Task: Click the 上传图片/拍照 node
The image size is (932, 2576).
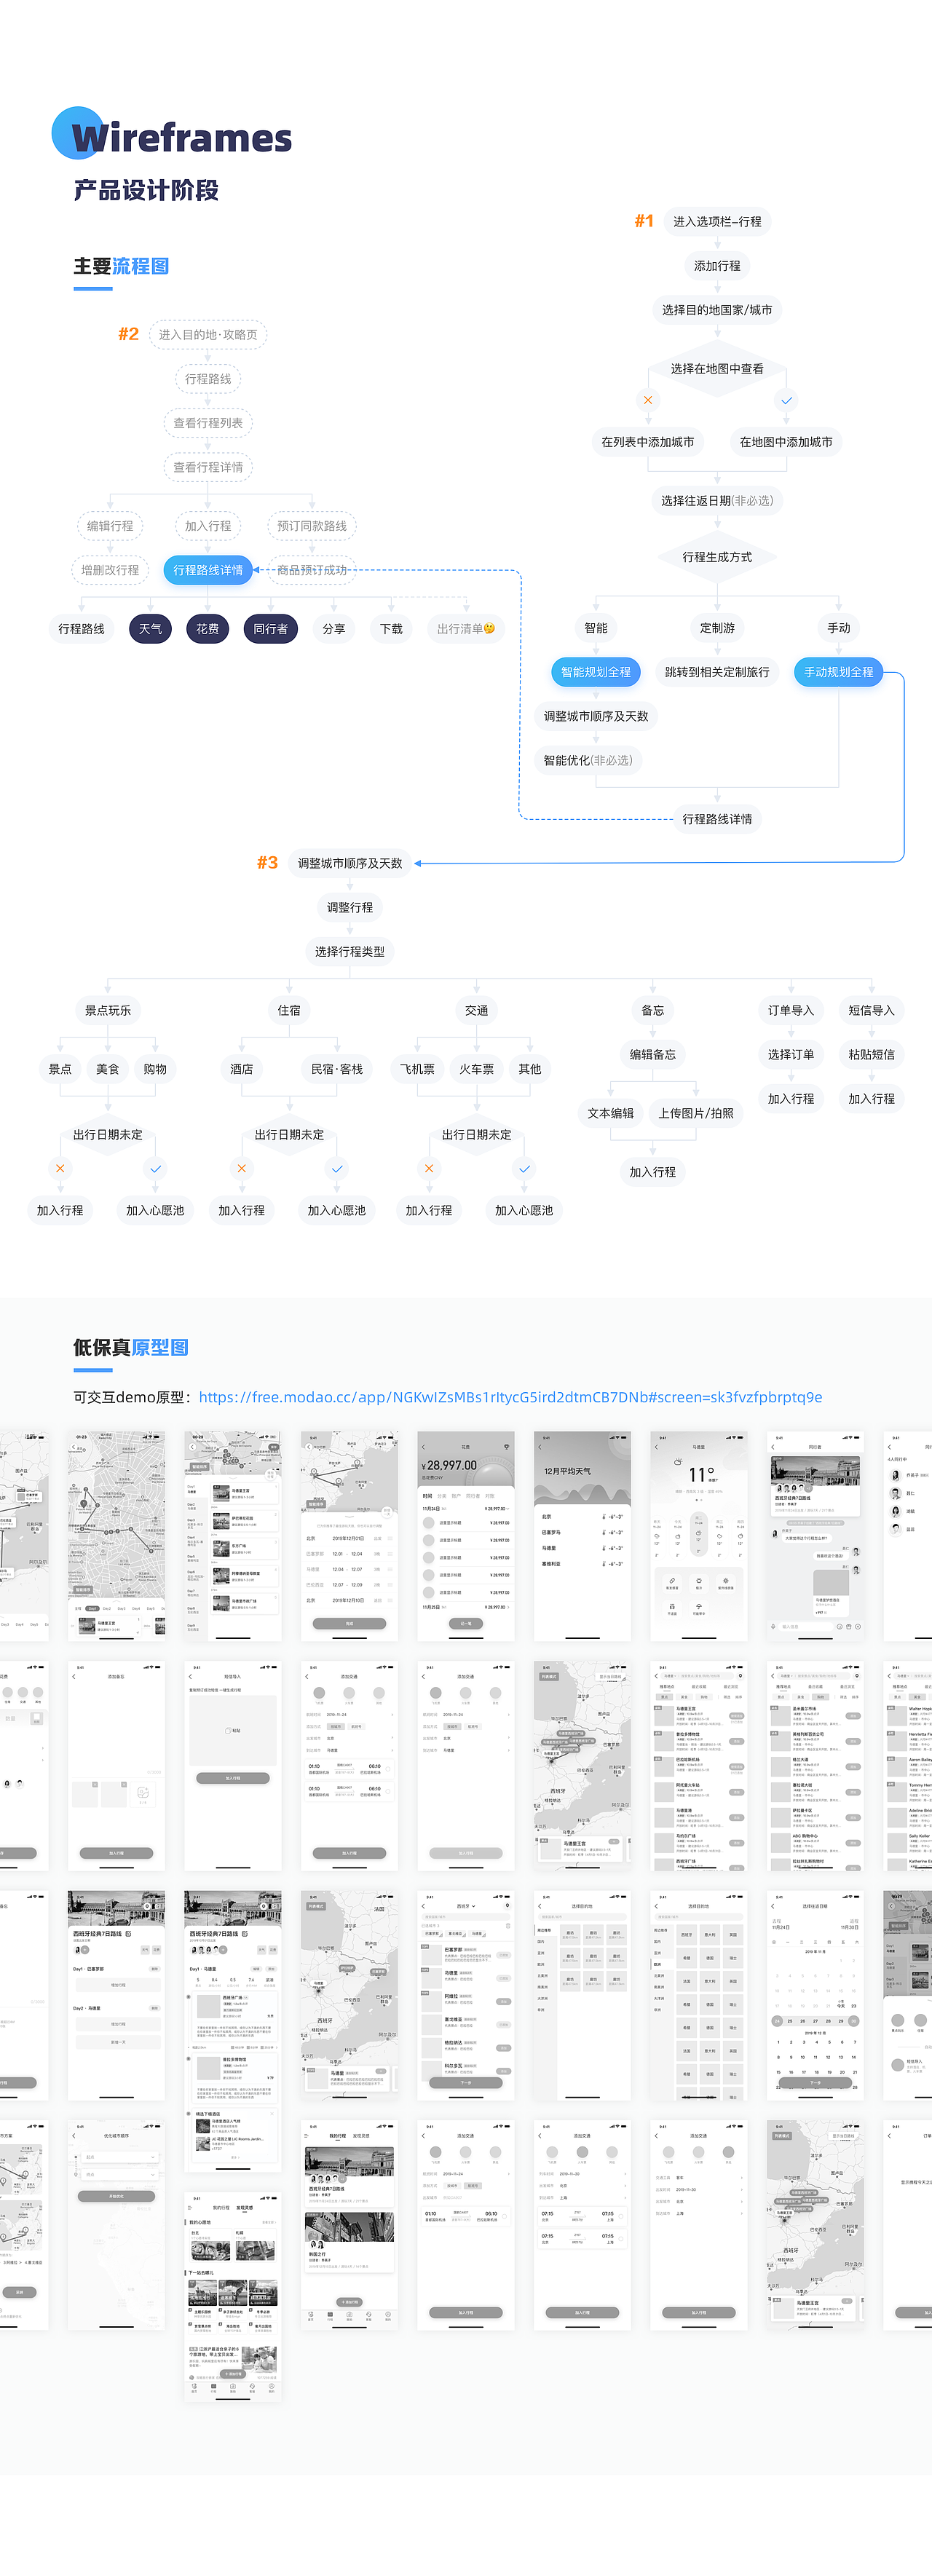Action: pyautogui.click(x=696, y=1113)
